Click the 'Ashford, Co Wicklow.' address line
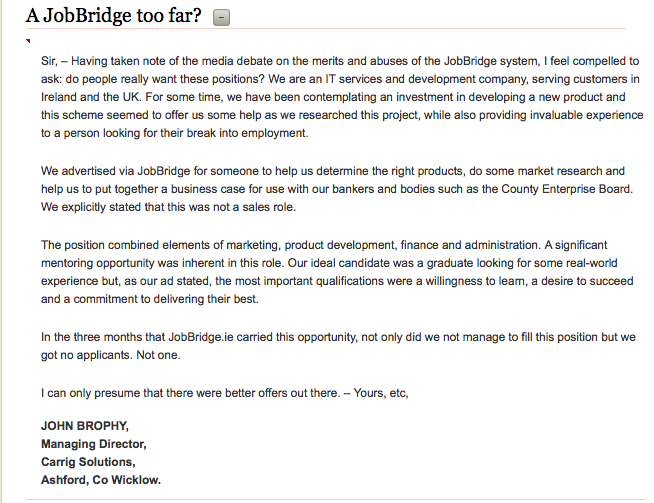The image size is (654, 503). click(x=100, y=479)
